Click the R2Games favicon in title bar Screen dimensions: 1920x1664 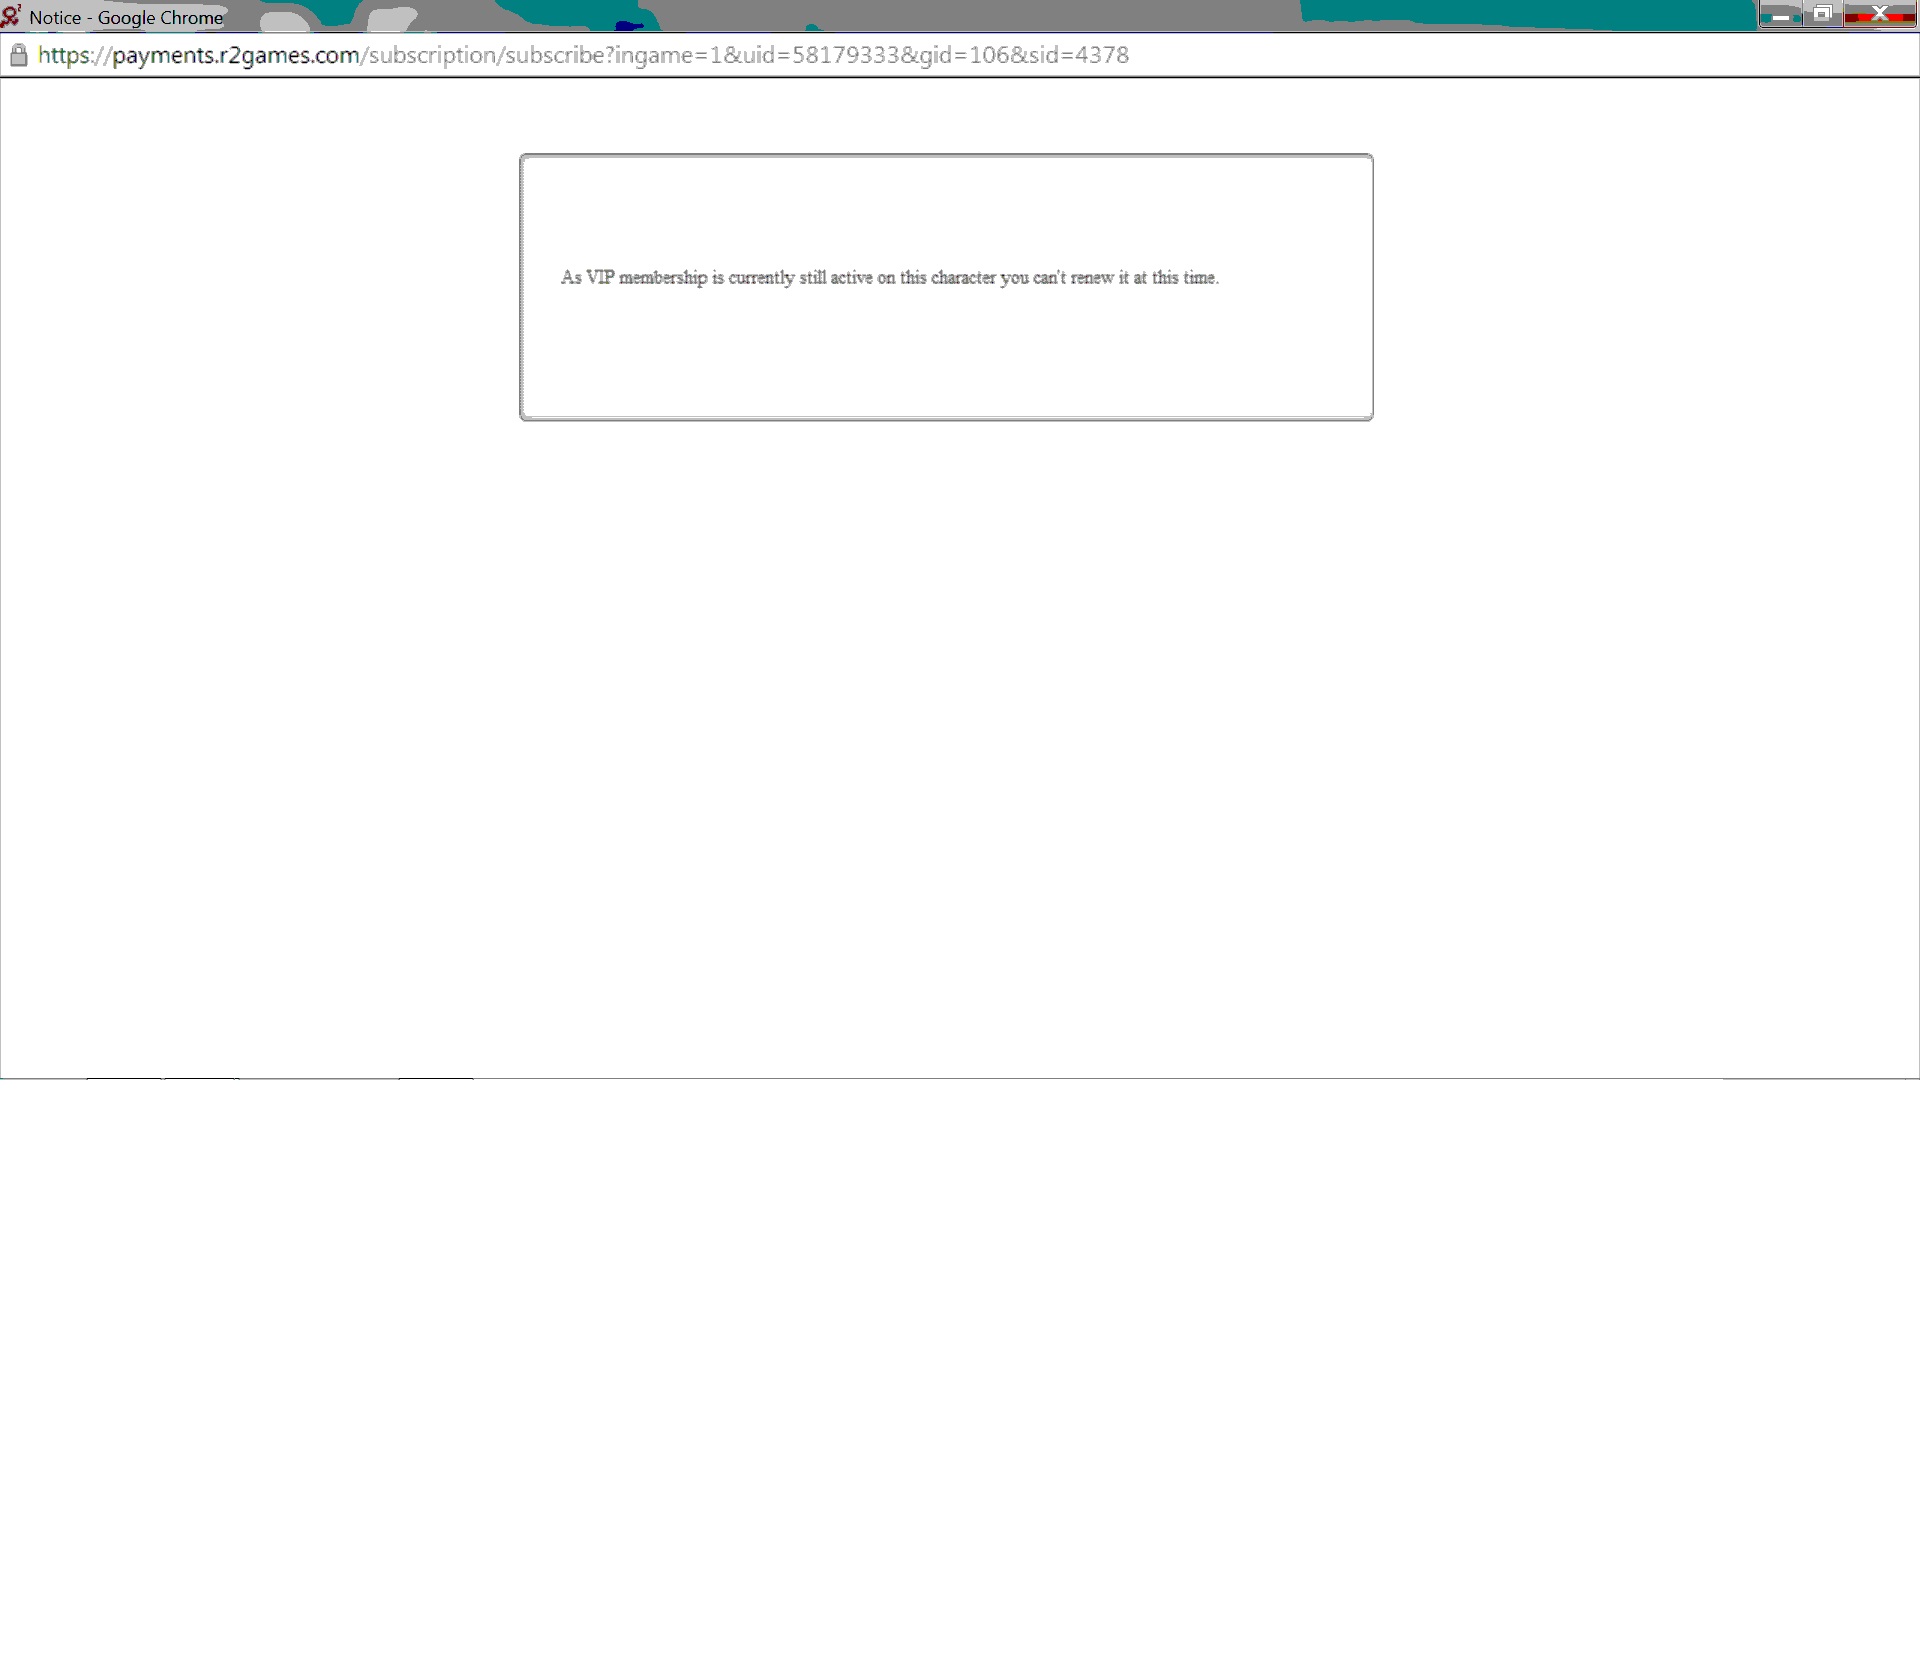click(x=11, y=16)
